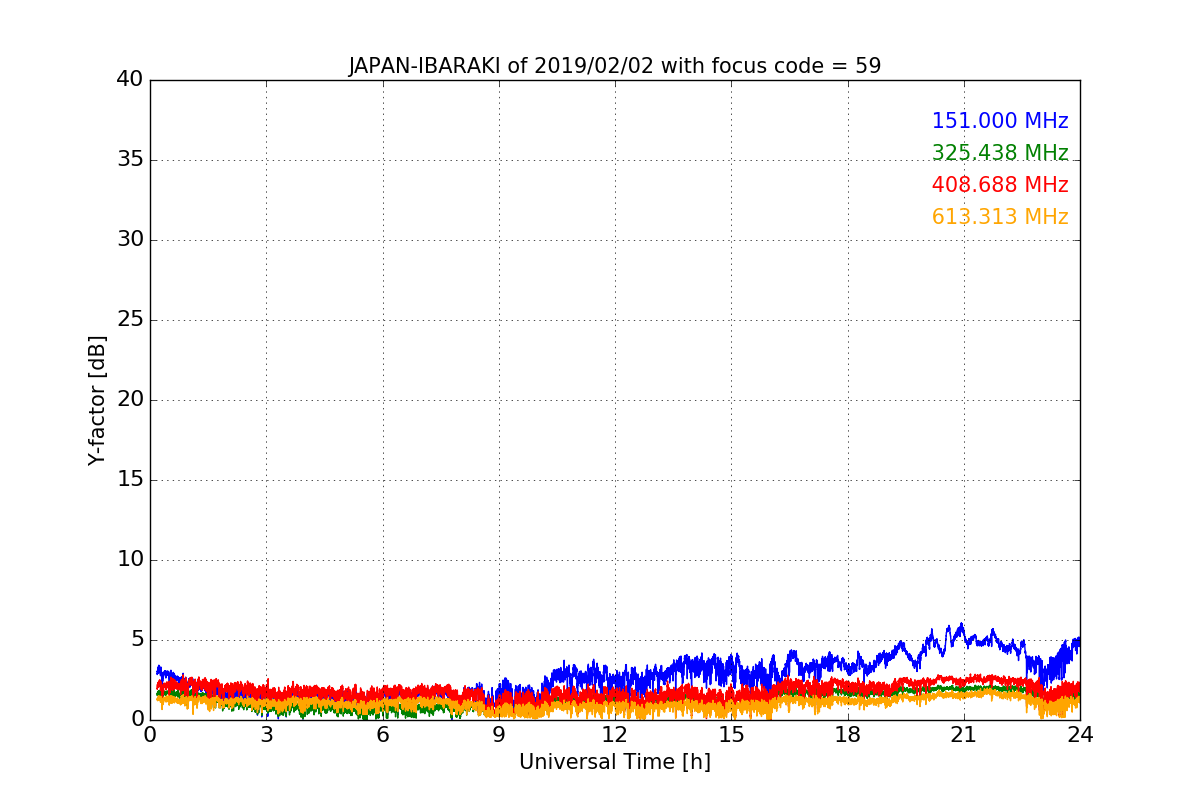Click the JAPAN-IBARAKI plot title
1200x800 pixels.
(615, 66)
